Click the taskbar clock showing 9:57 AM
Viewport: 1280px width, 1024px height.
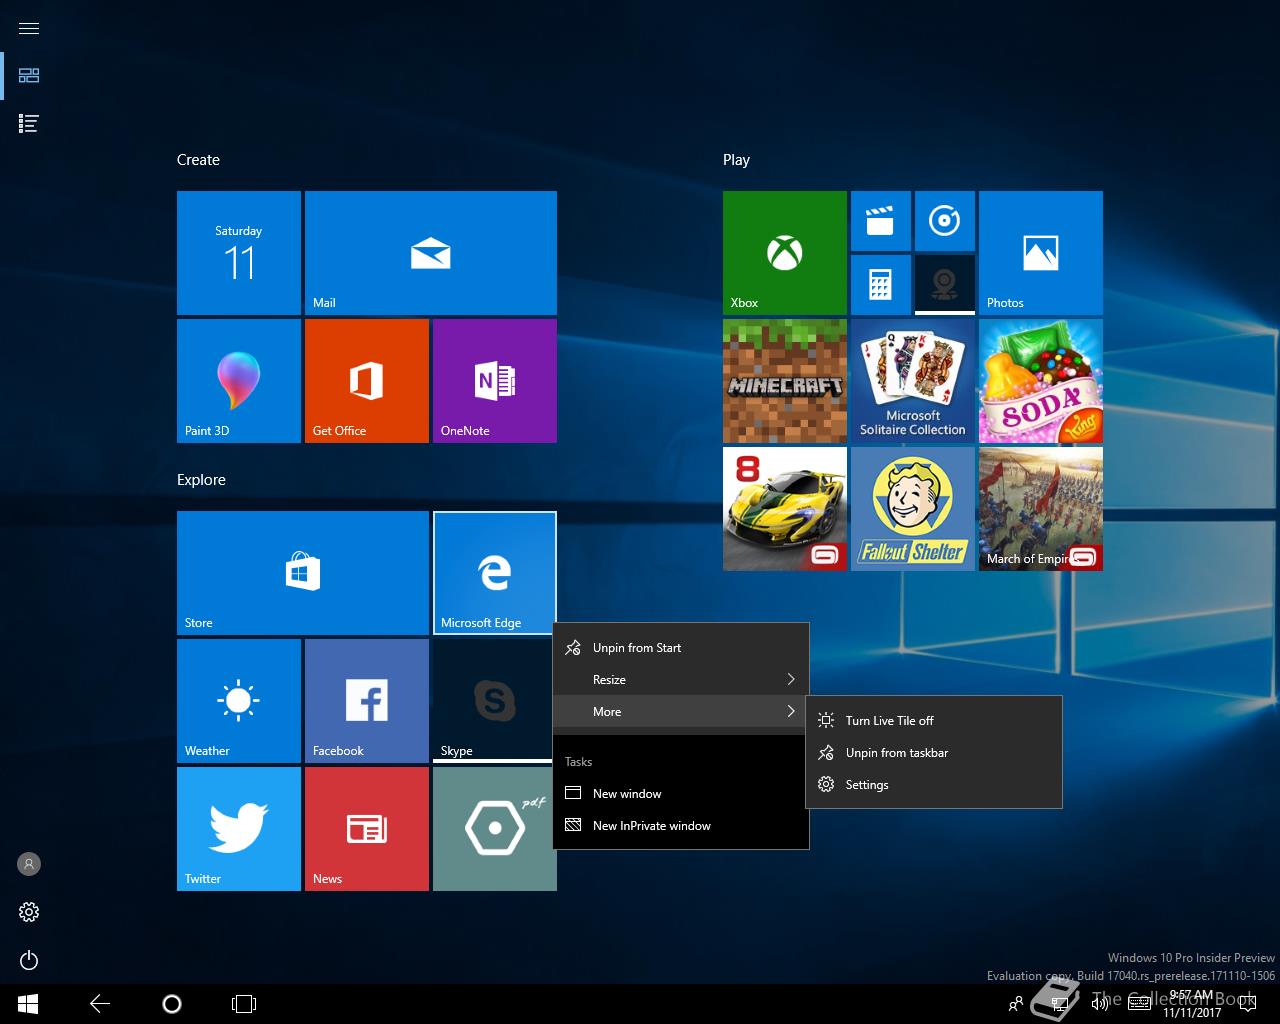1191,1004
